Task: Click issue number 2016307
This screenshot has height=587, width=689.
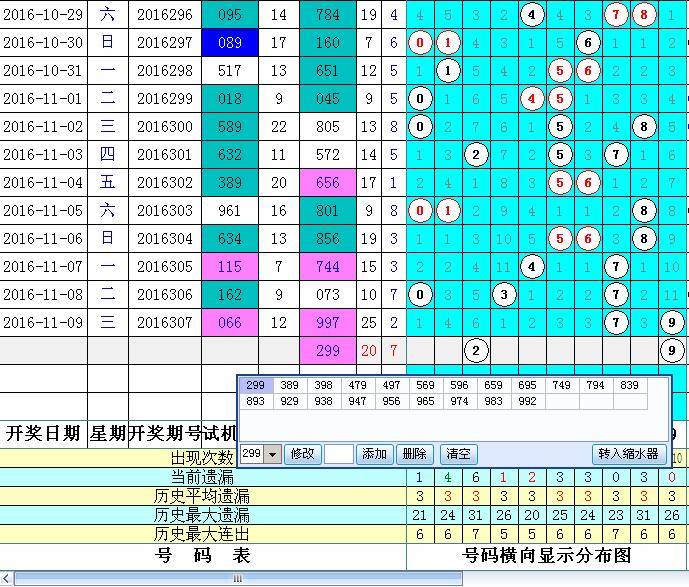Action: 165,323
